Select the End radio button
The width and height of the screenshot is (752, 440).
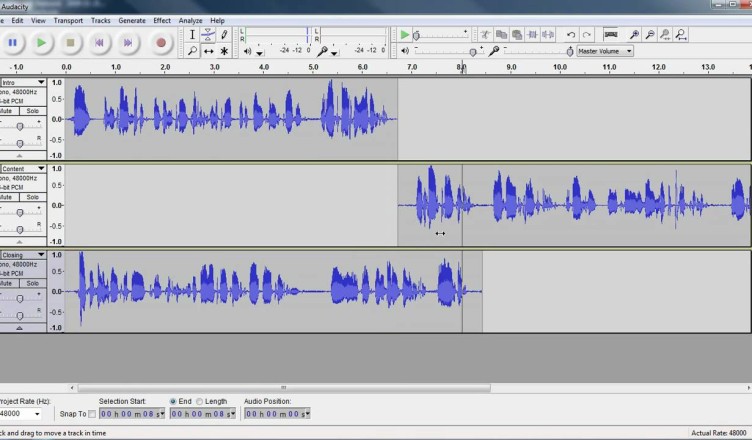(x=173, y=401)
